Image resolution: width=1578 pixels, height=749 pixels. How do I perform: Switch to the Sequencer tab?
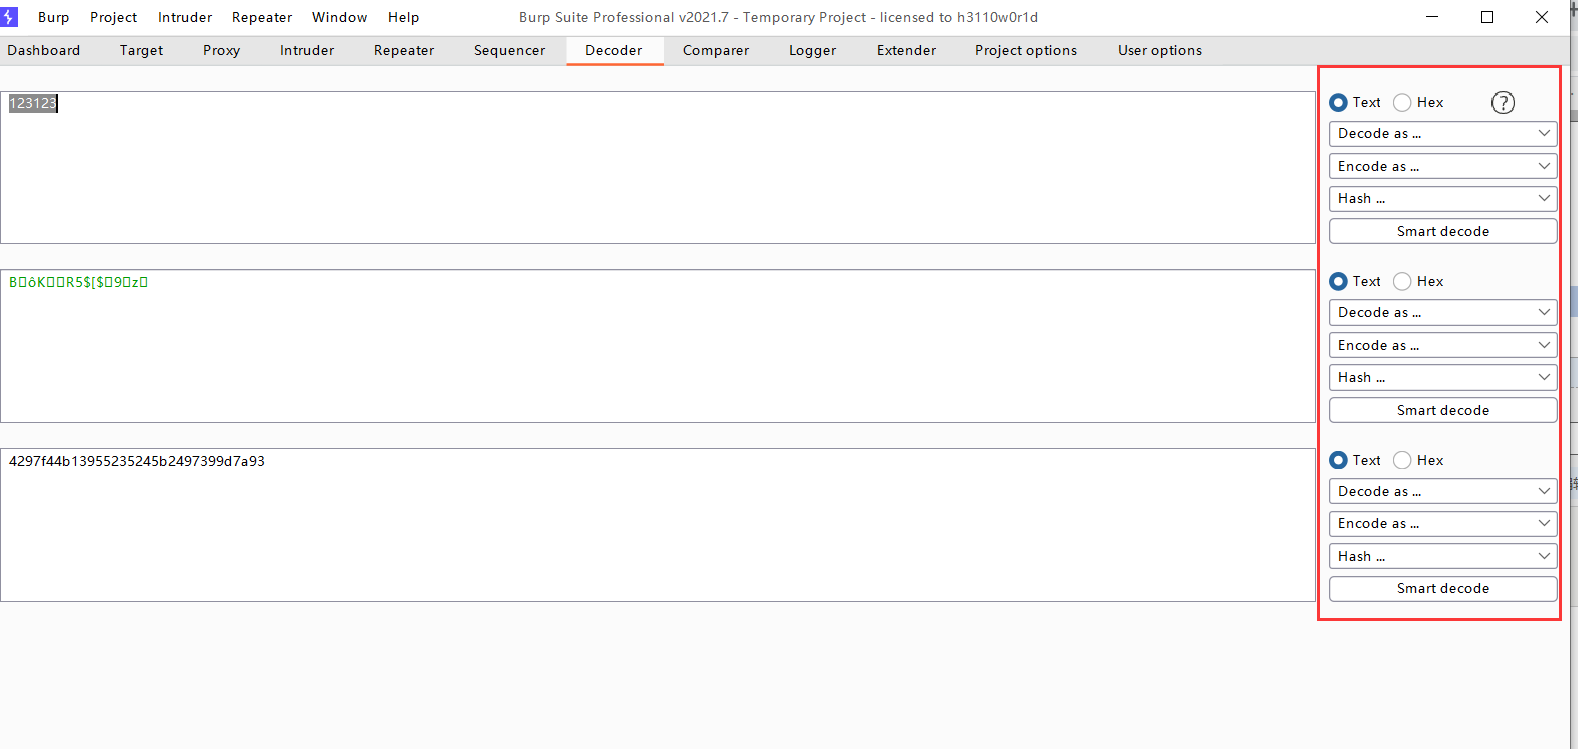[510, 50]
